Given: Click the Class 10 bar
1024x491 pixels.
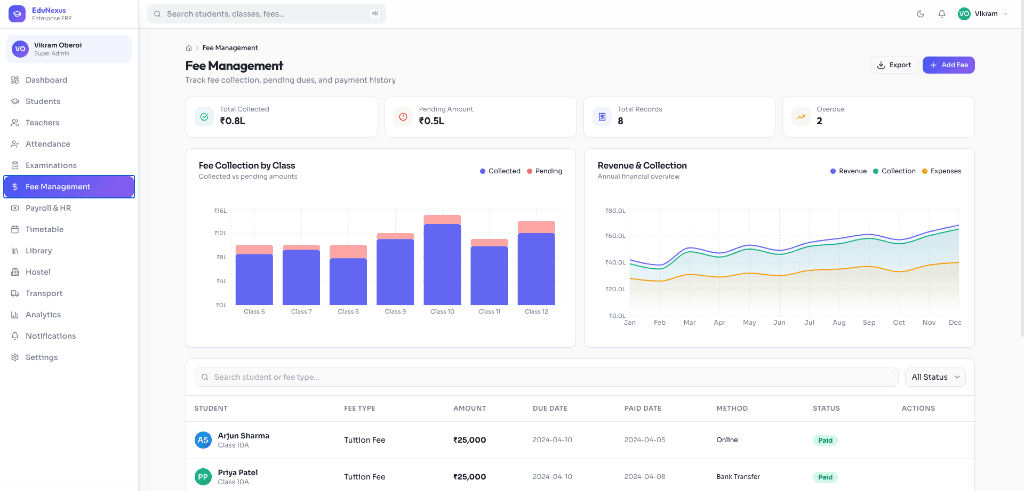Looking at the screenshot, I should click(442, 260).
